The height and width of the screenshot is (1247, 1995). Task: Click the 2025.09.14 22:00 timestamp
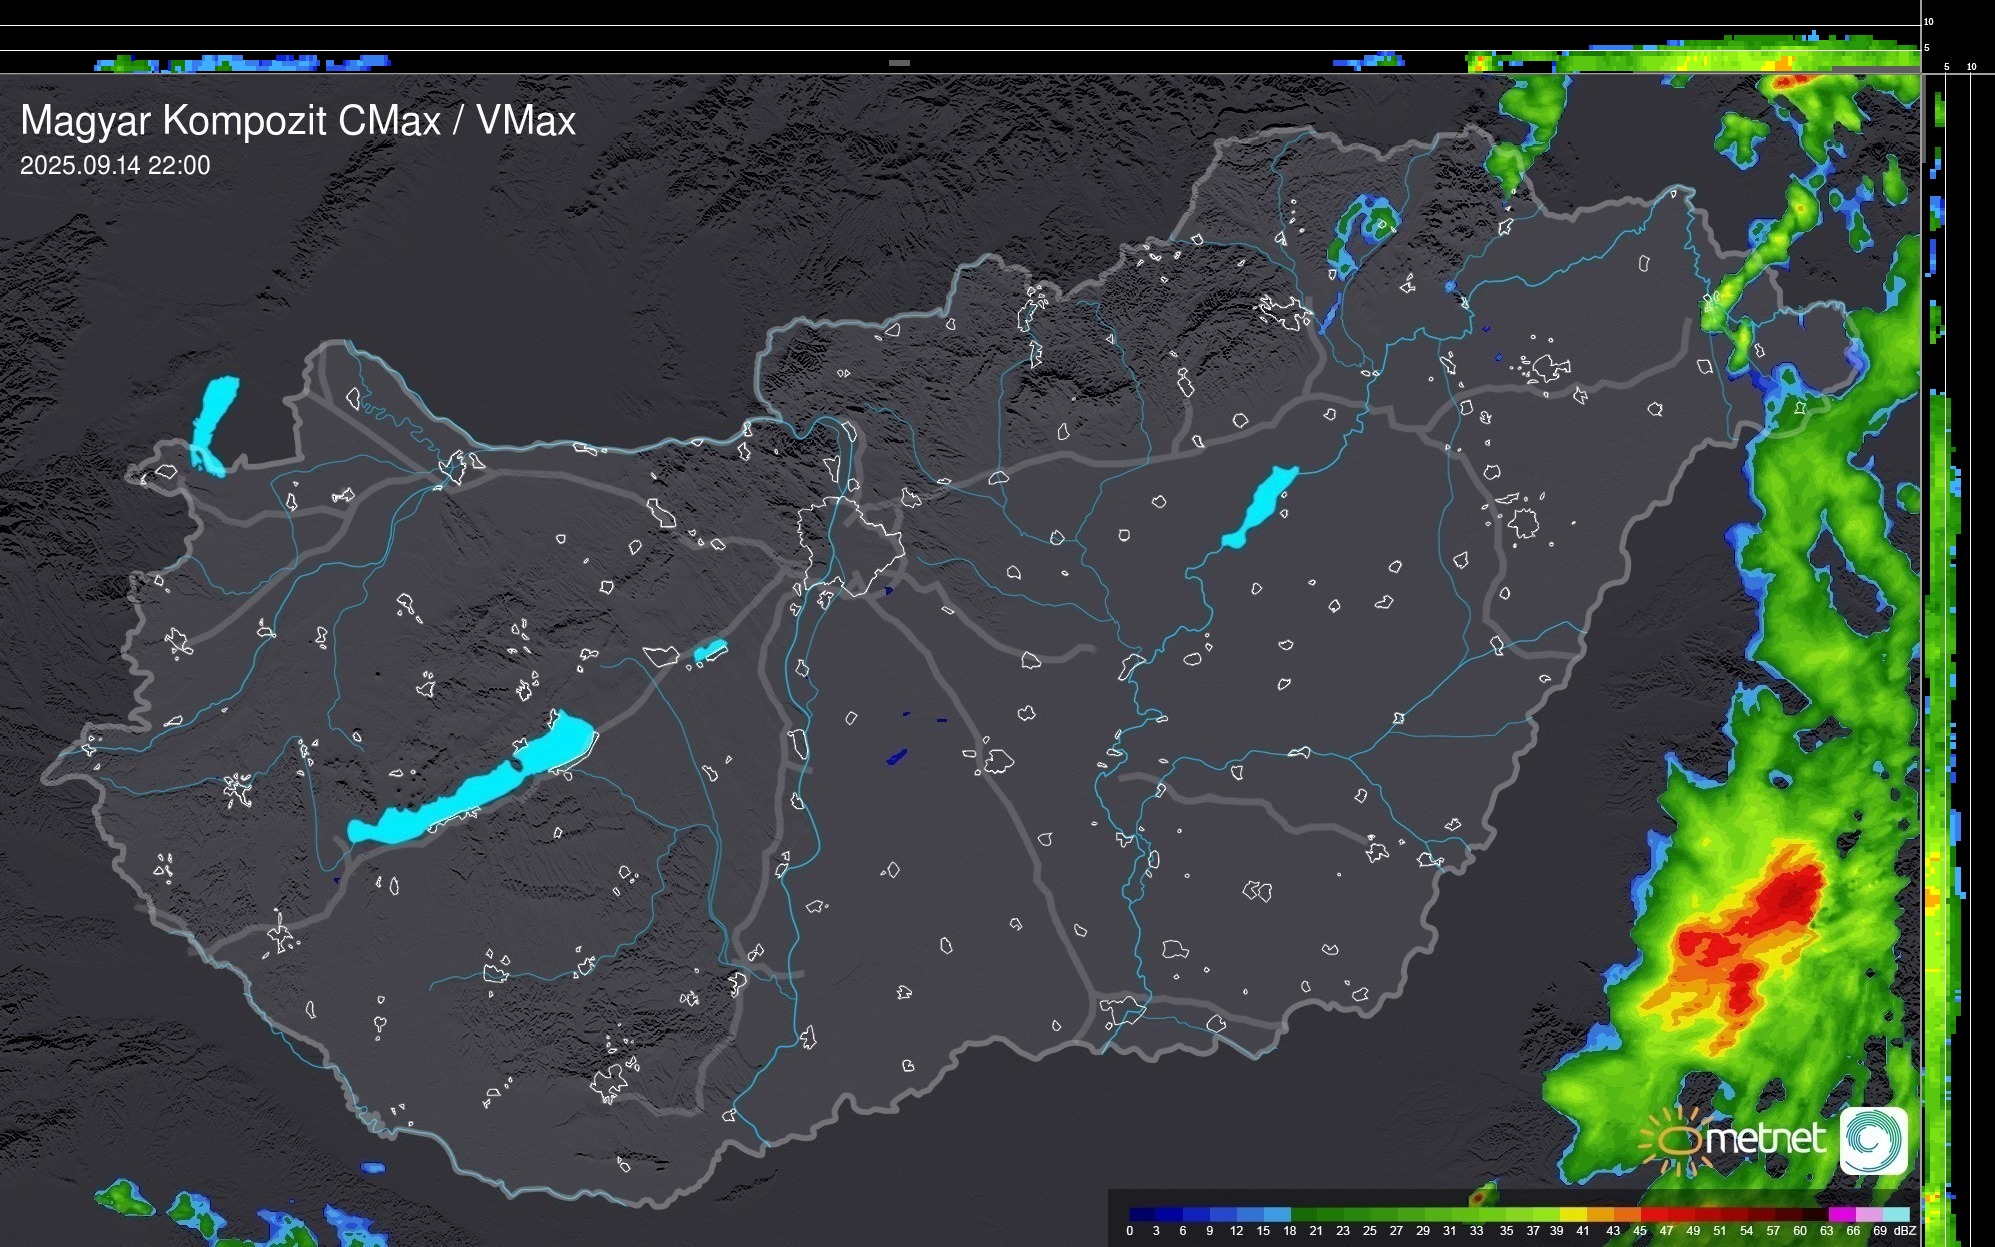[115, 166]
